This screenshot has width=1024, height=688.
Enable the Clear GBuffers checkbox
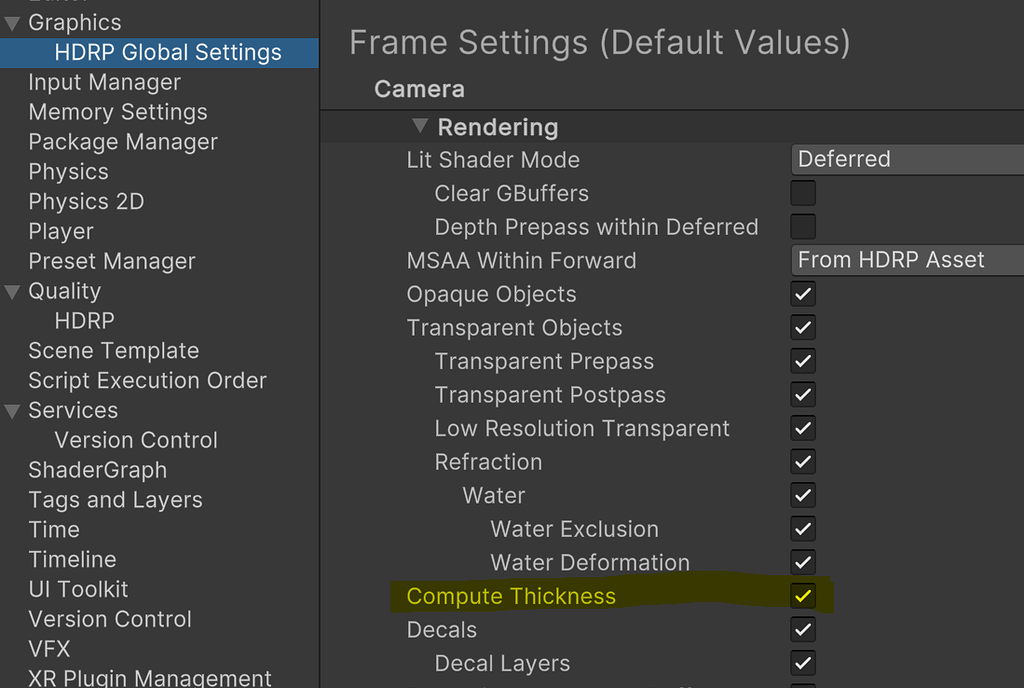[803, 193]
